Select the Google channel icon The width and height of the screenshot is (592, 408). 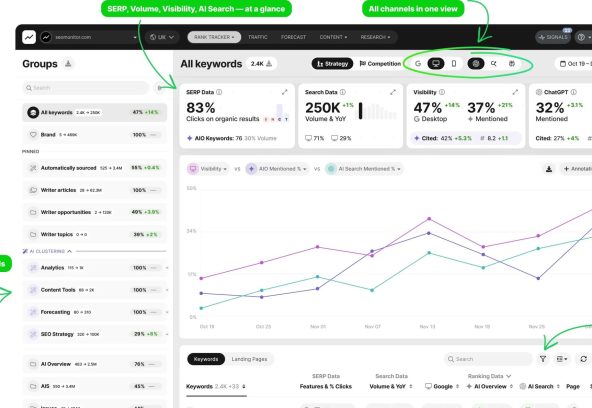coord(418,64)
